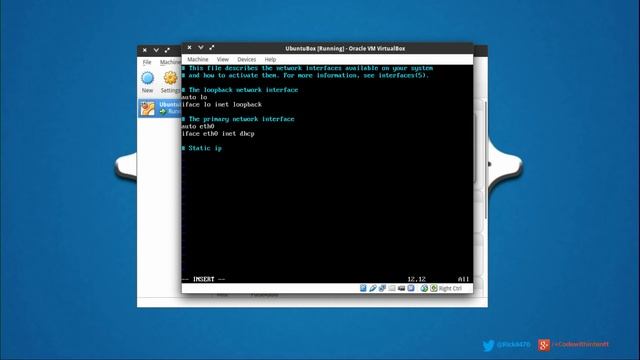Click the 'auto eth0' line
Image resolution: width=640 pixels, height=360 pixels.
198,127
